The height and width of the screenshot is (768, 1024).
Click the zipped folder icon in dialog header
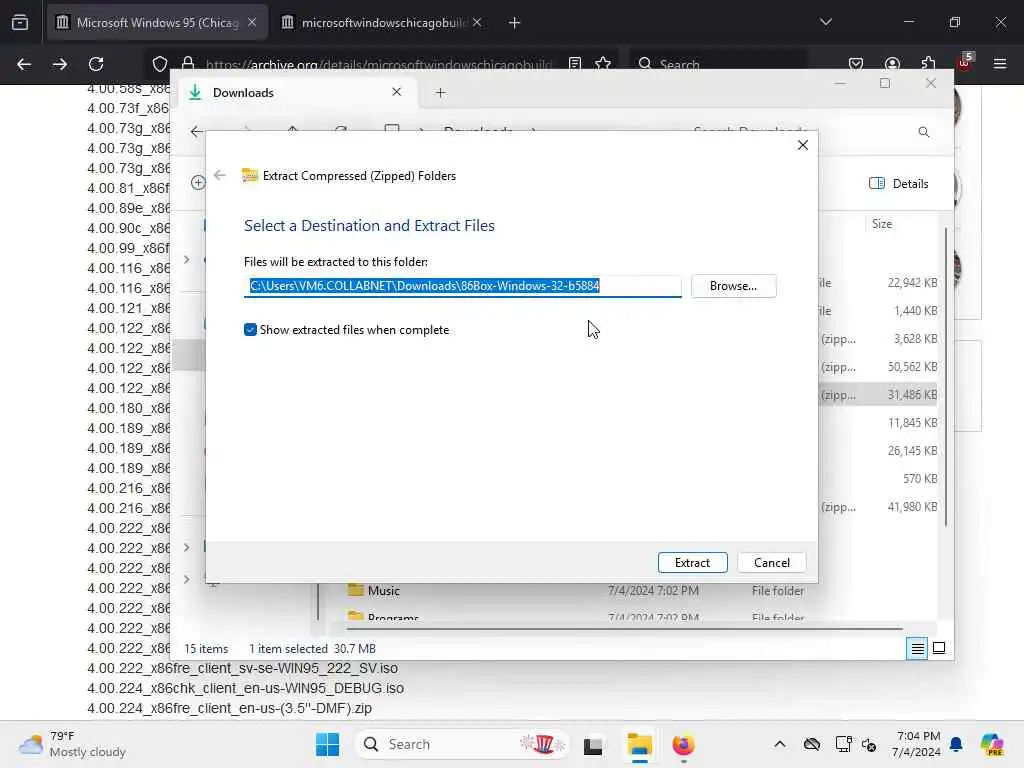click(x=249, y=175)
